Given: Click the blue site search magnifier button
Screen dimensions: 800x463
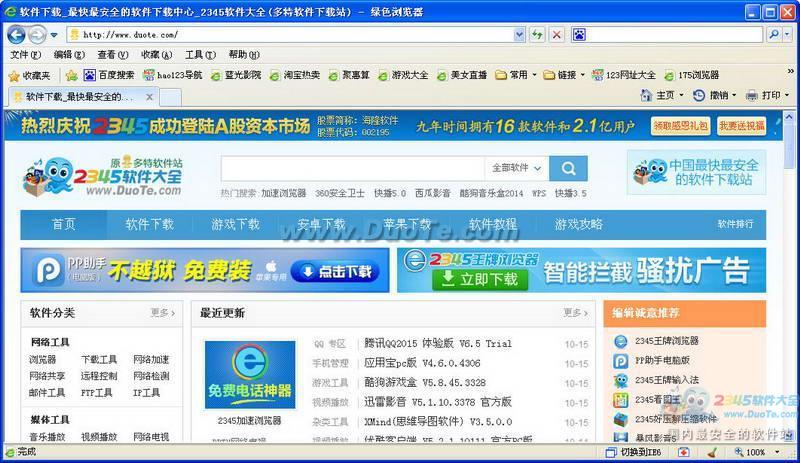Looking at the screenshot, I should (x=568, y=168).
